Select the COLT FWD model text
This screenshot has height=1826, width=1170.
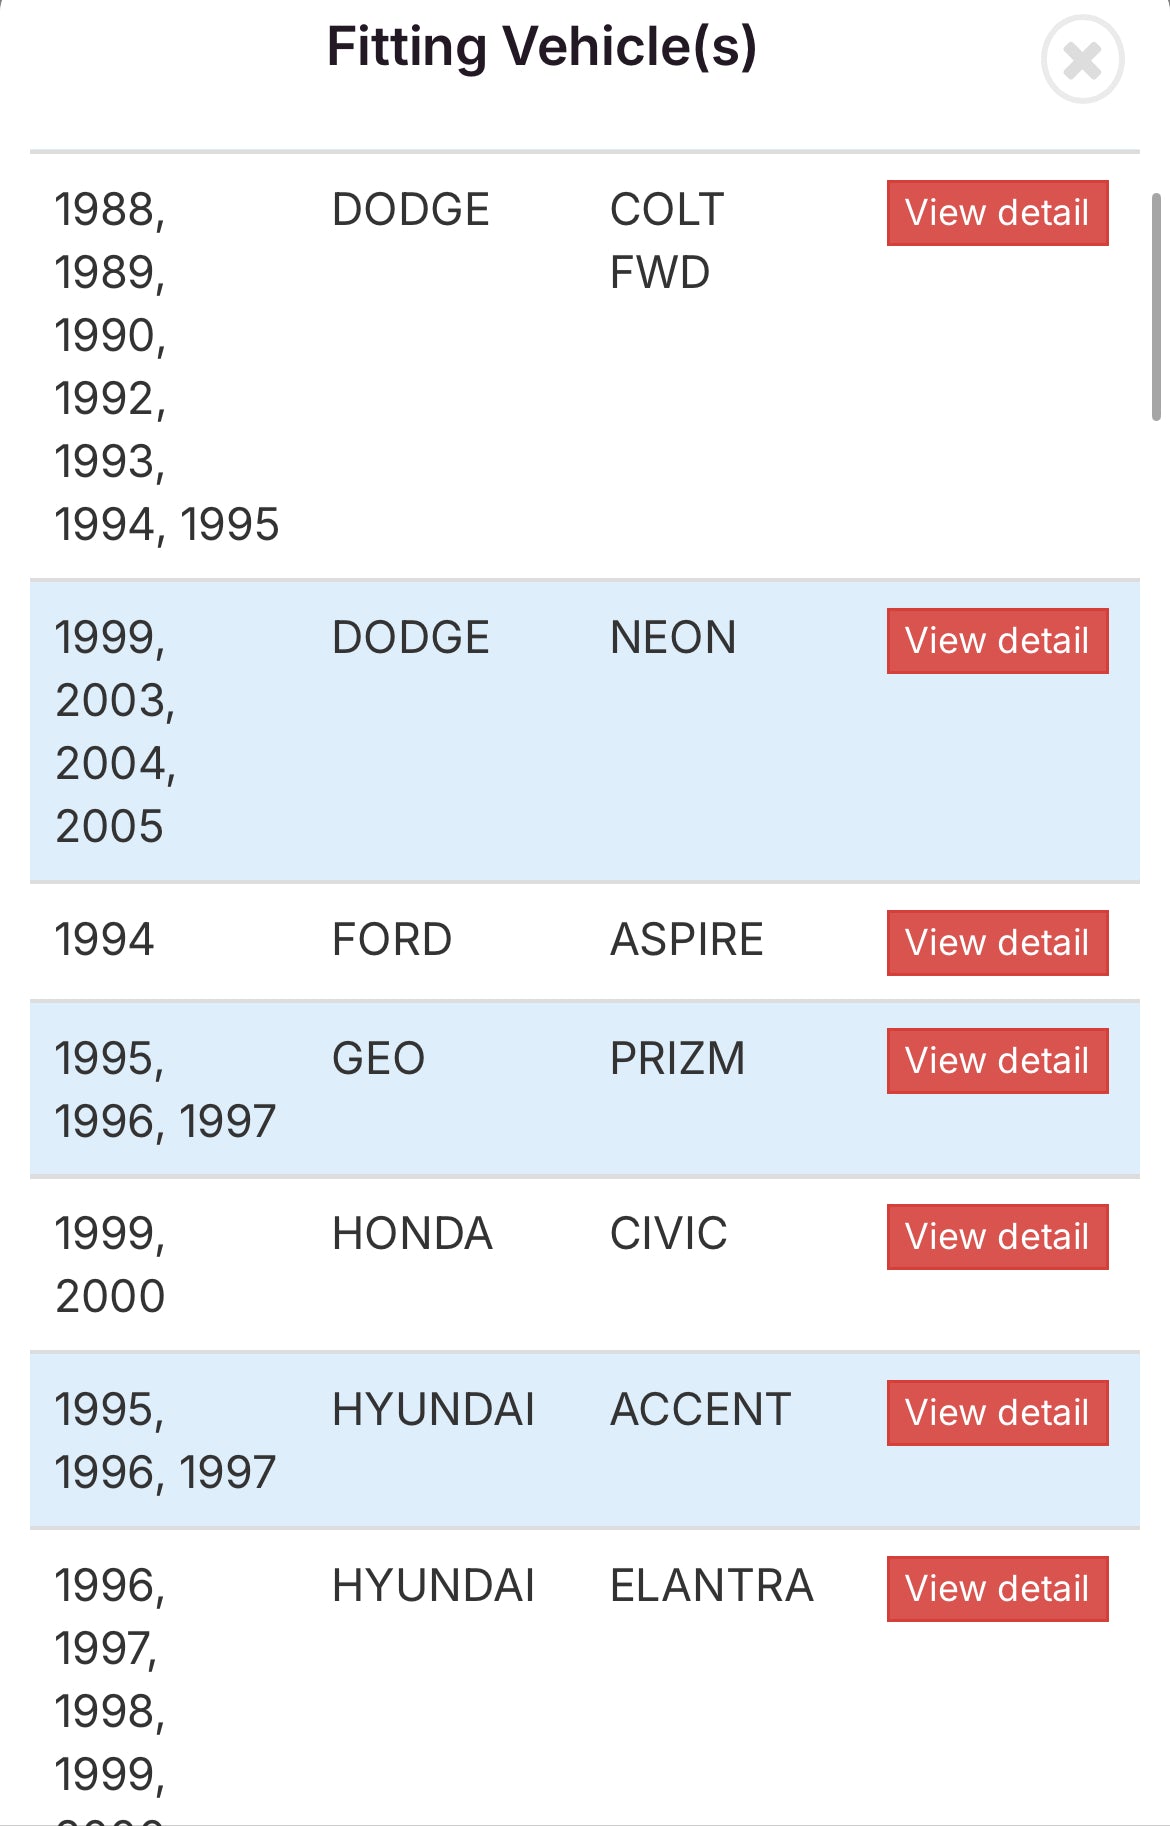[x=666, y=241]
